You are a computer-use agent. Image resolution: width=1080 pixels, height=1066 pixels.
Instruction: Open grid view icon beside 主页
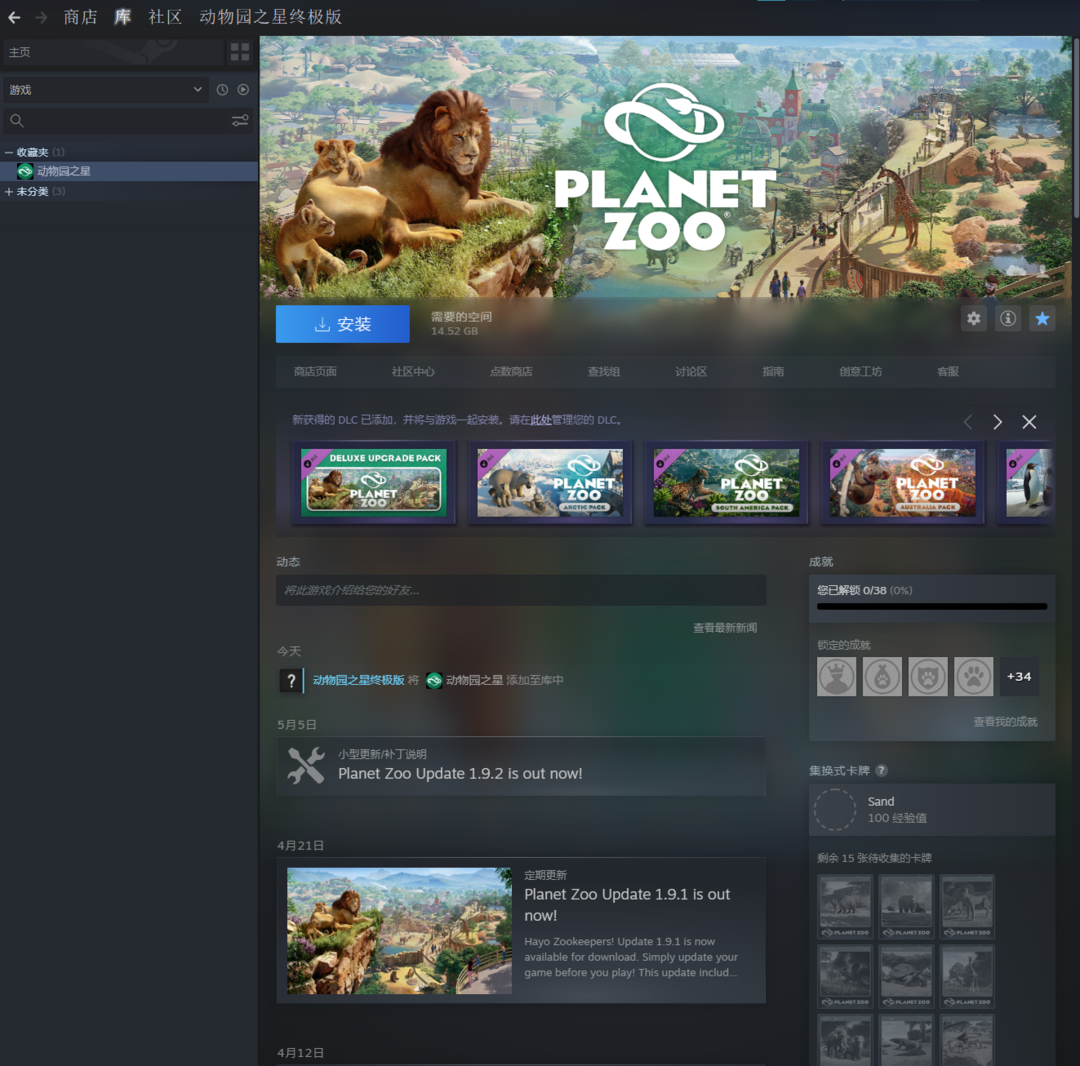tap(240, 52)
